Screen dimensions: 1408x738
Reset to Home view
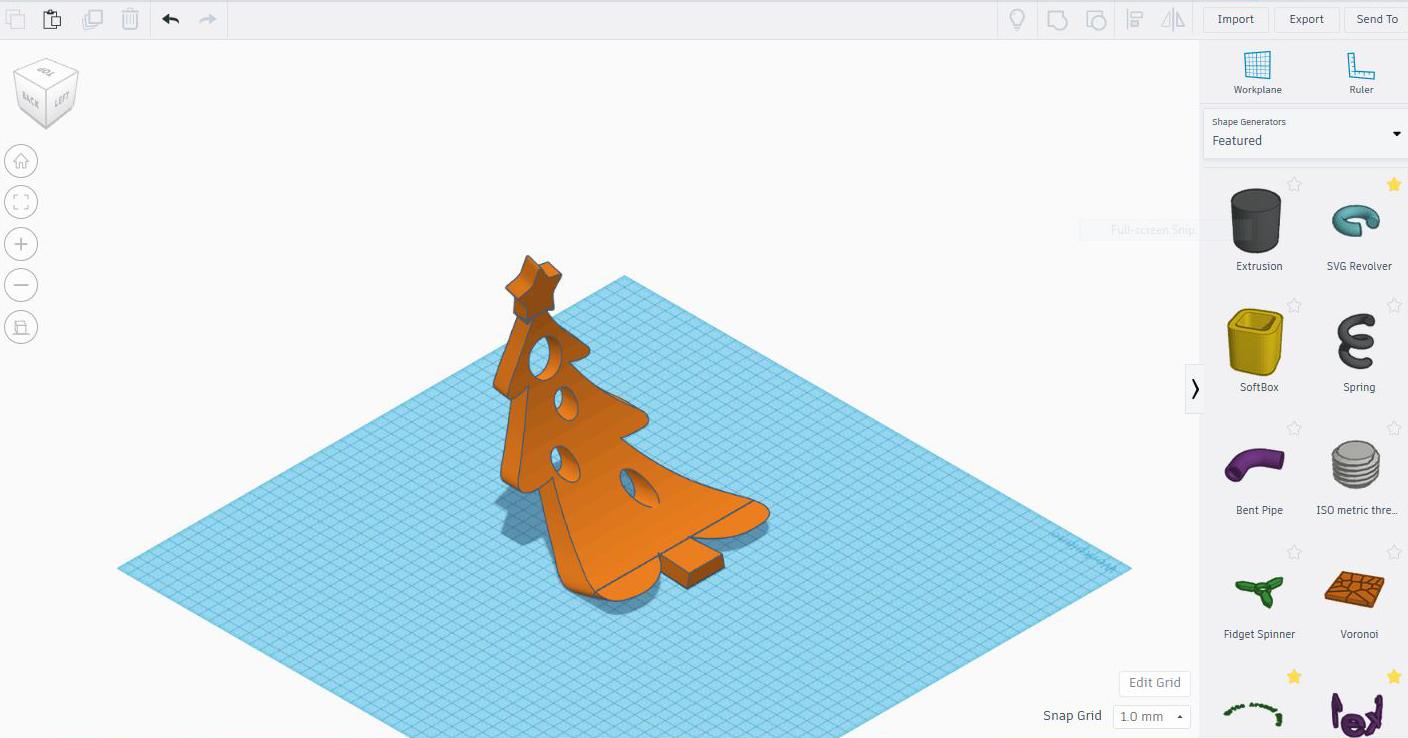coord(21,161)
